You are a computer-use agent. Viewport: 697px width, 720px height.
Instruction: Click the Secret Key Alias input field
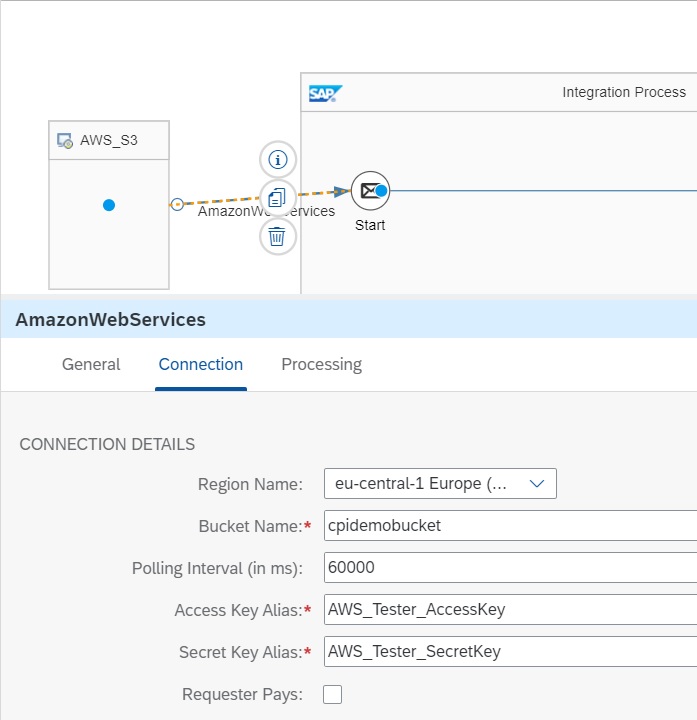coord(511,652)
